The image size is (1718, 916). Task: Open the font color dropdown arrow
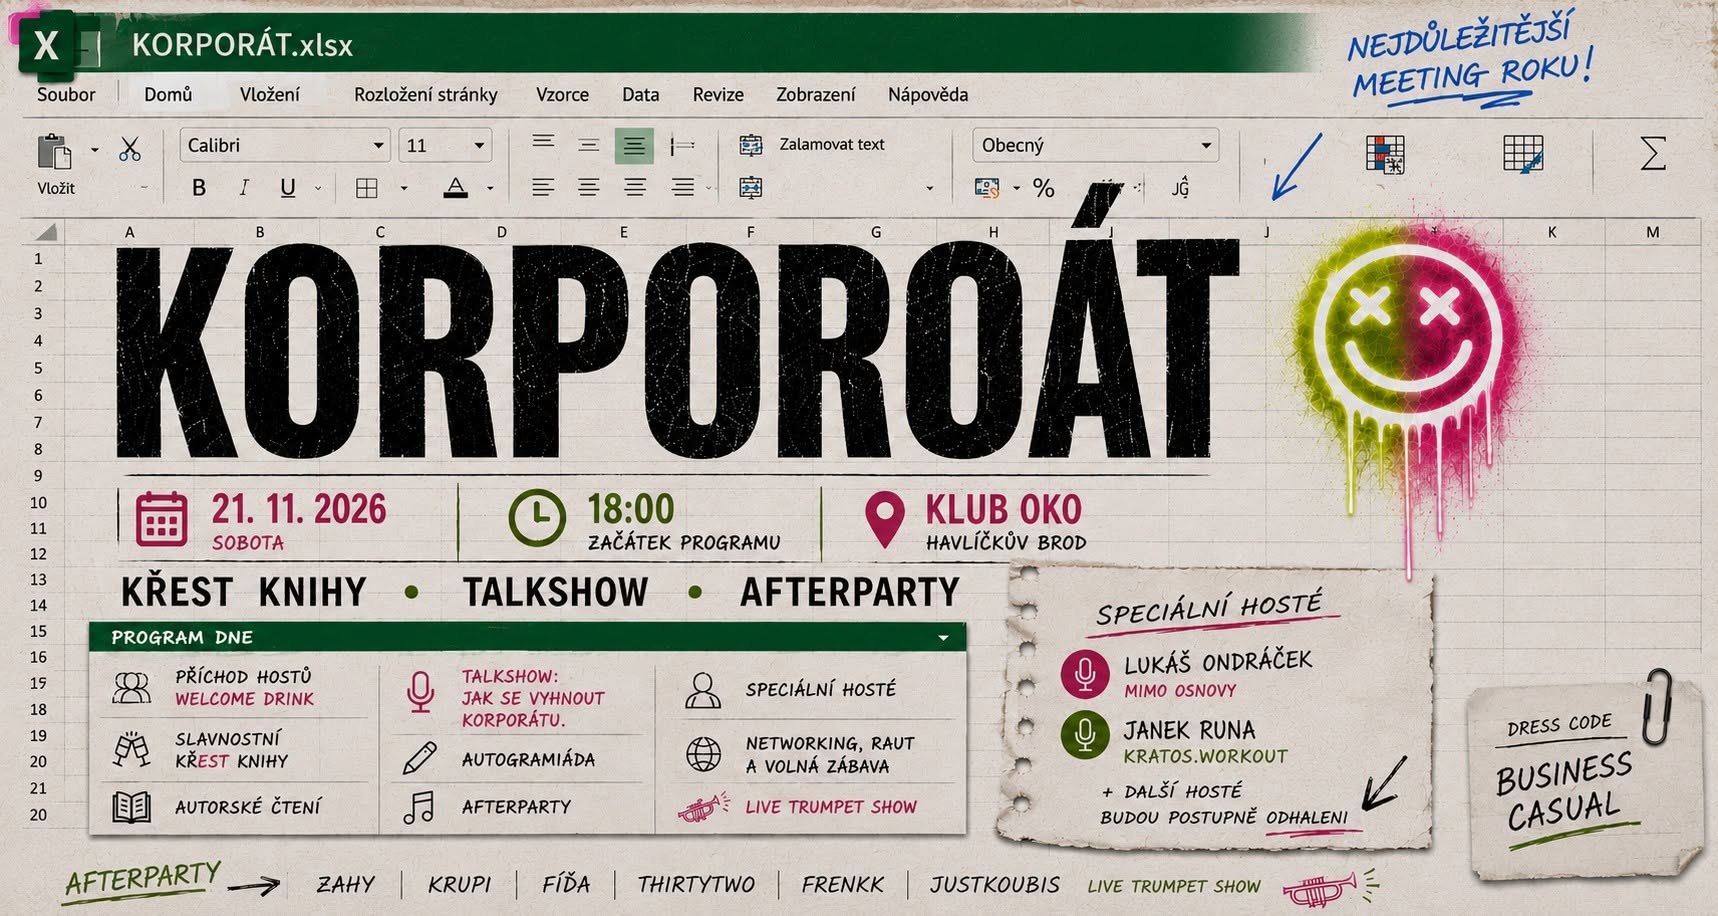[490, 188]
